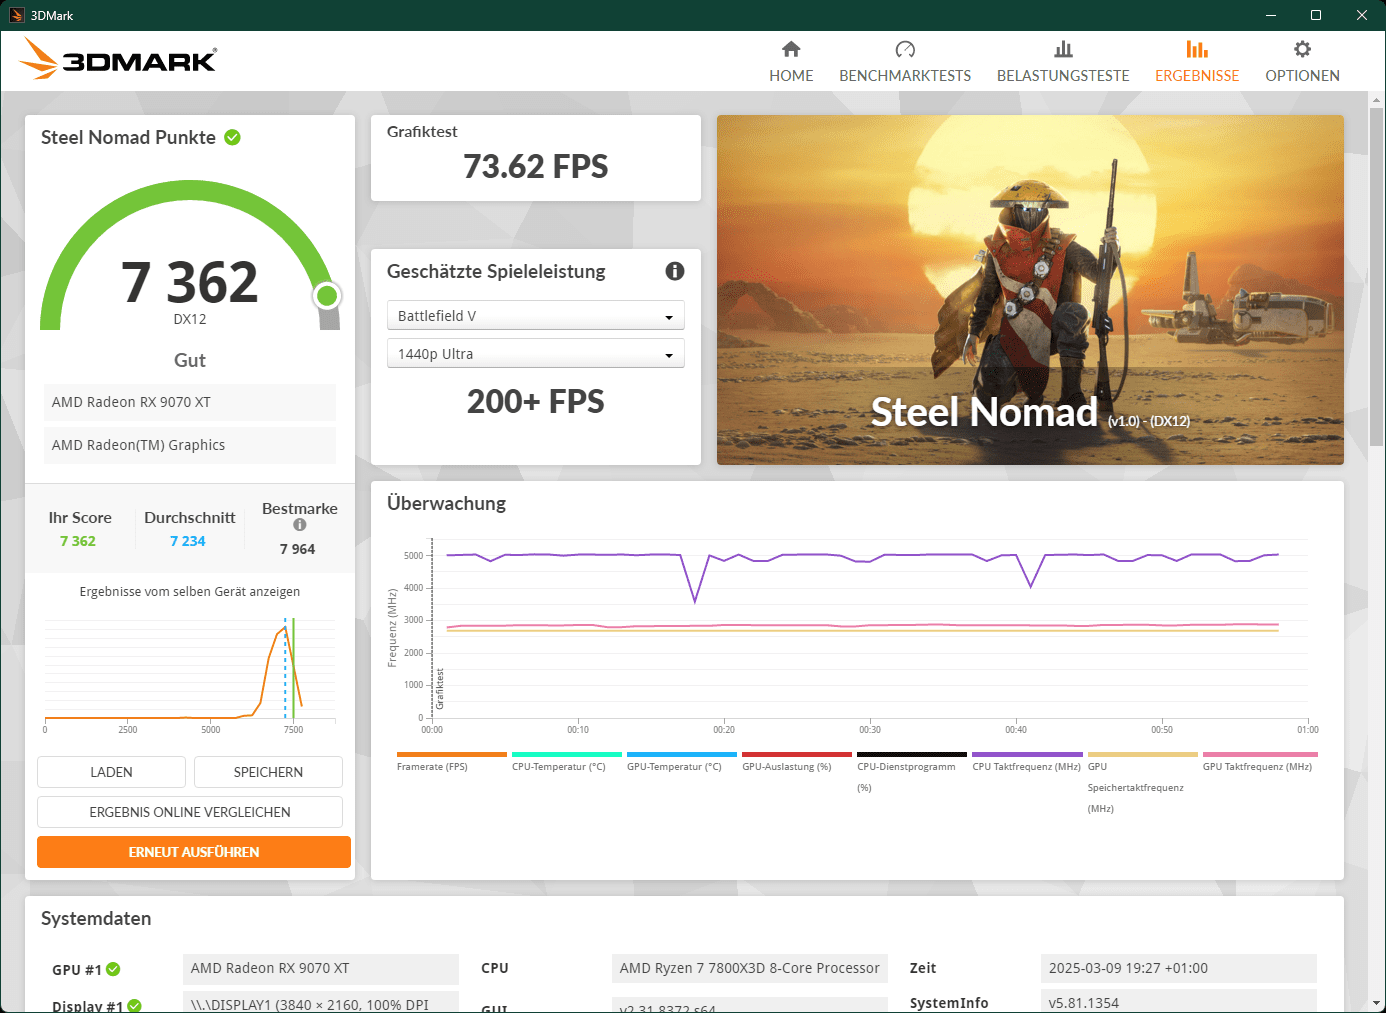1386x1013 pixels.
Task: Click the scrollbar up arrow
Action: (1376, 100)
